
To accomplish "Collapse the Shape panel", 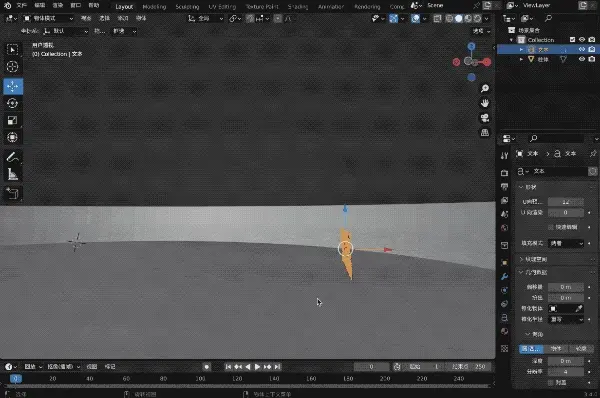I will pos(521,187).
